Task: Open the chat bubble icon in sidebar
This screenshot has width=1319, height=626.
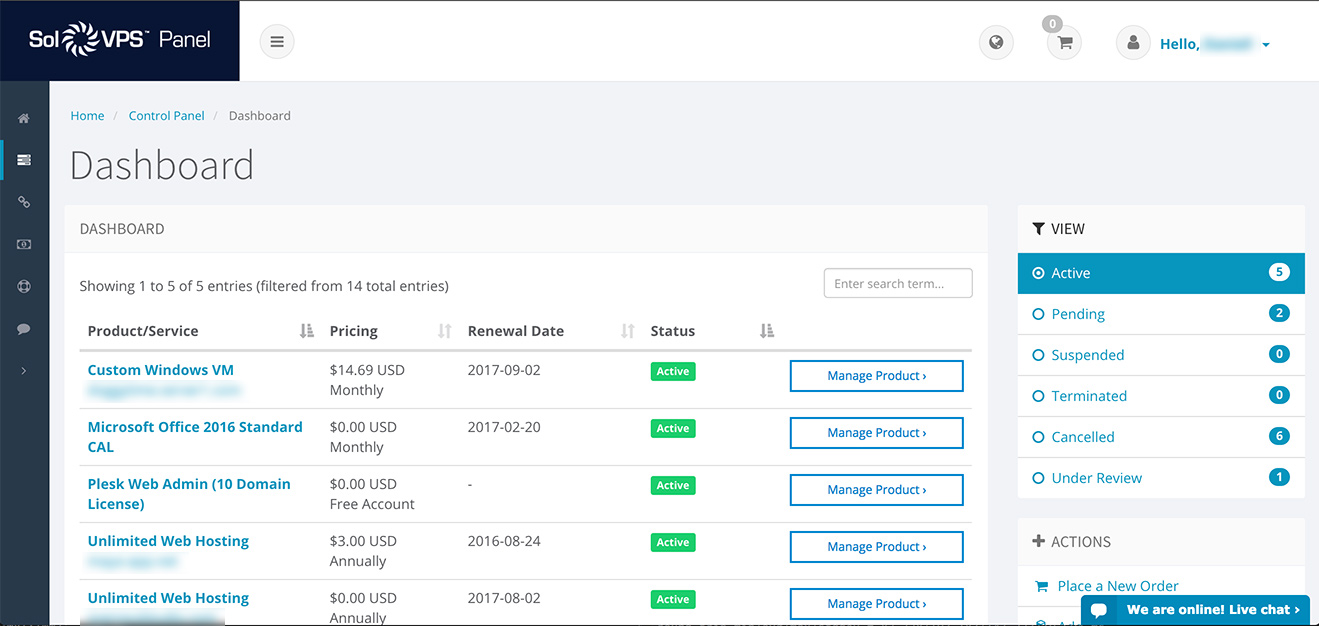Action: [x=24, y=328]
